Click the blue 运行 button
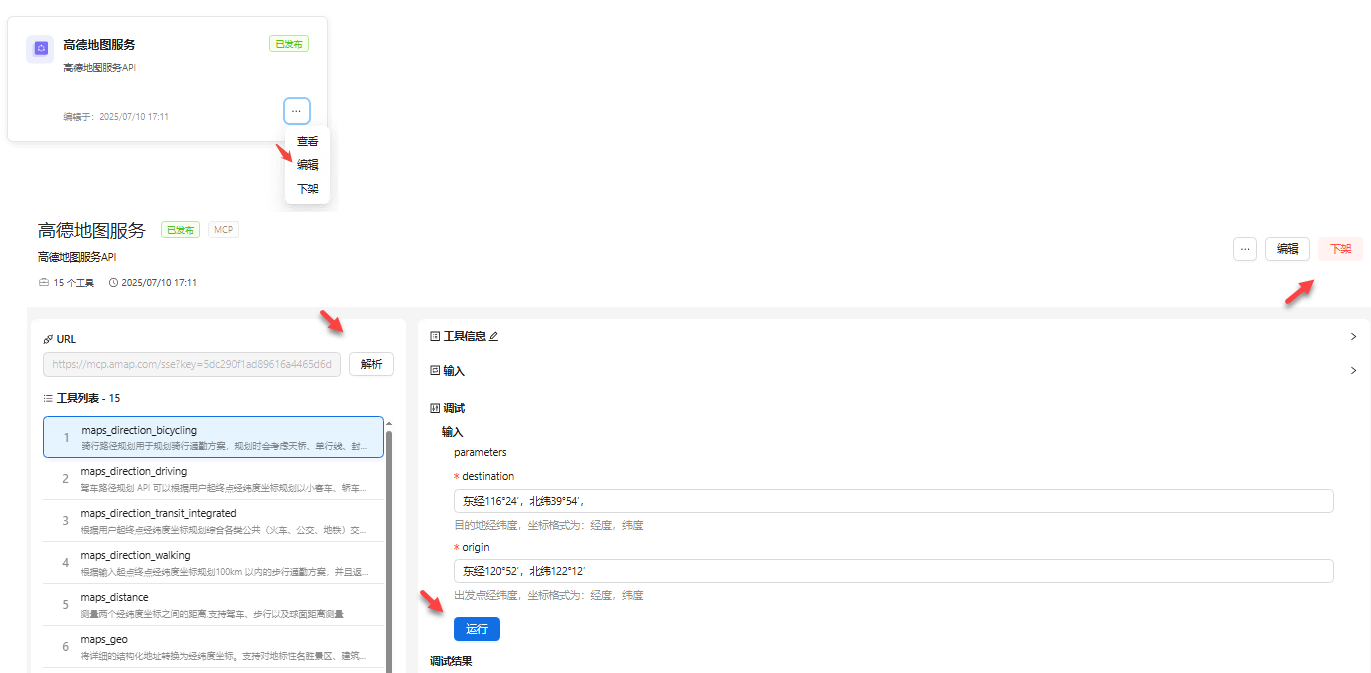The image size is (1371, 673). (x=477, y=629)
